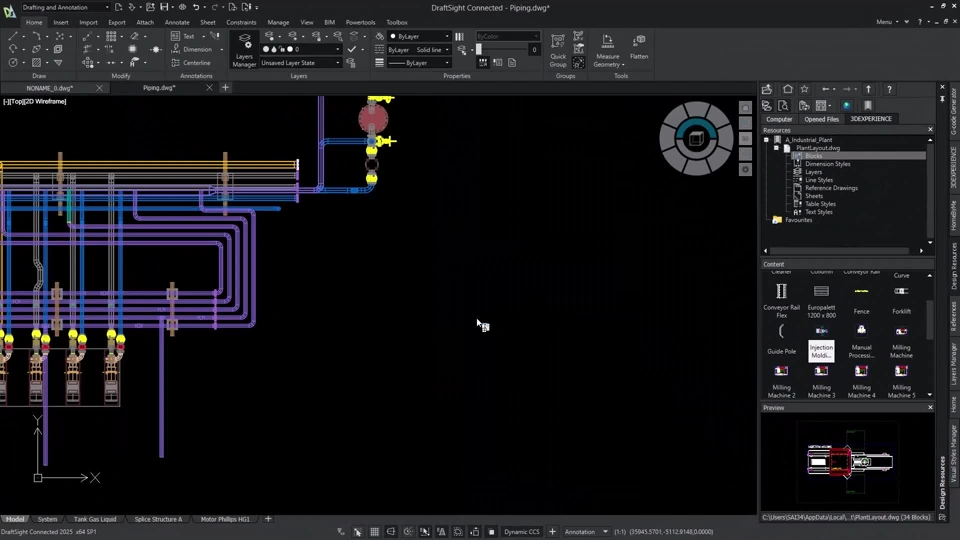Click the Print preview eye icon
Image resolution: width=960 pixels, height=540 pixels.
click(182, 7)
